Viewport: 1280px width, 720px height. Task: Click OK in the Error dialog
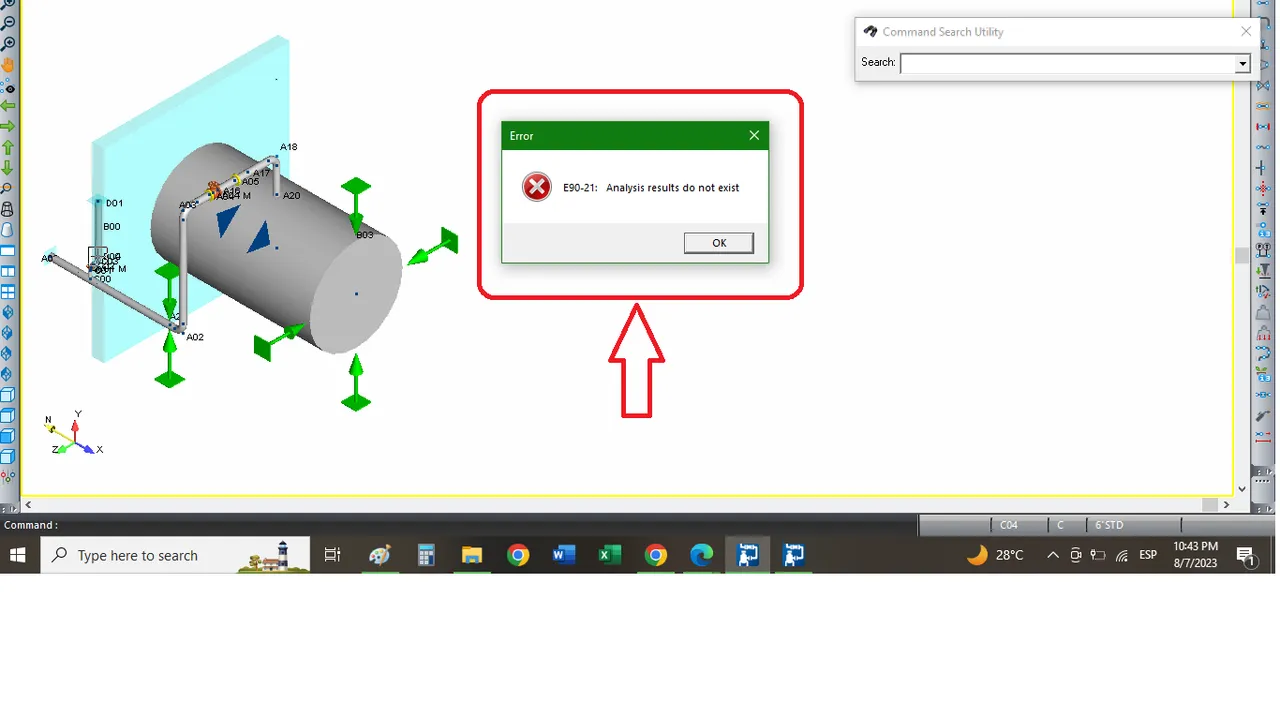(719, 243)
